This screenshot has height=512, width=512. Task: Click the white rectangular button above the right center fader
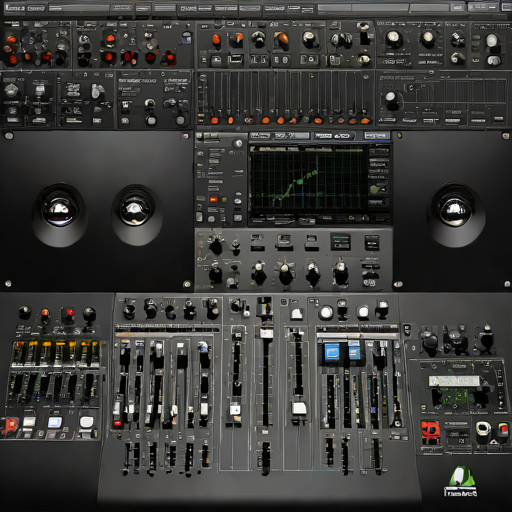297,313
